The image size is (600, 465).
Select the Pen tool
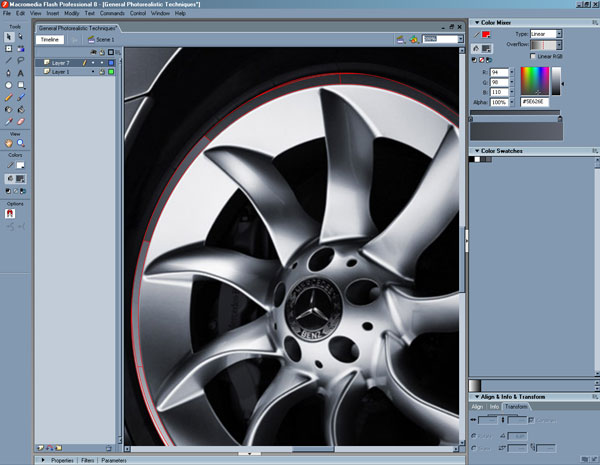pyautogui.click(x=9, y=73)
